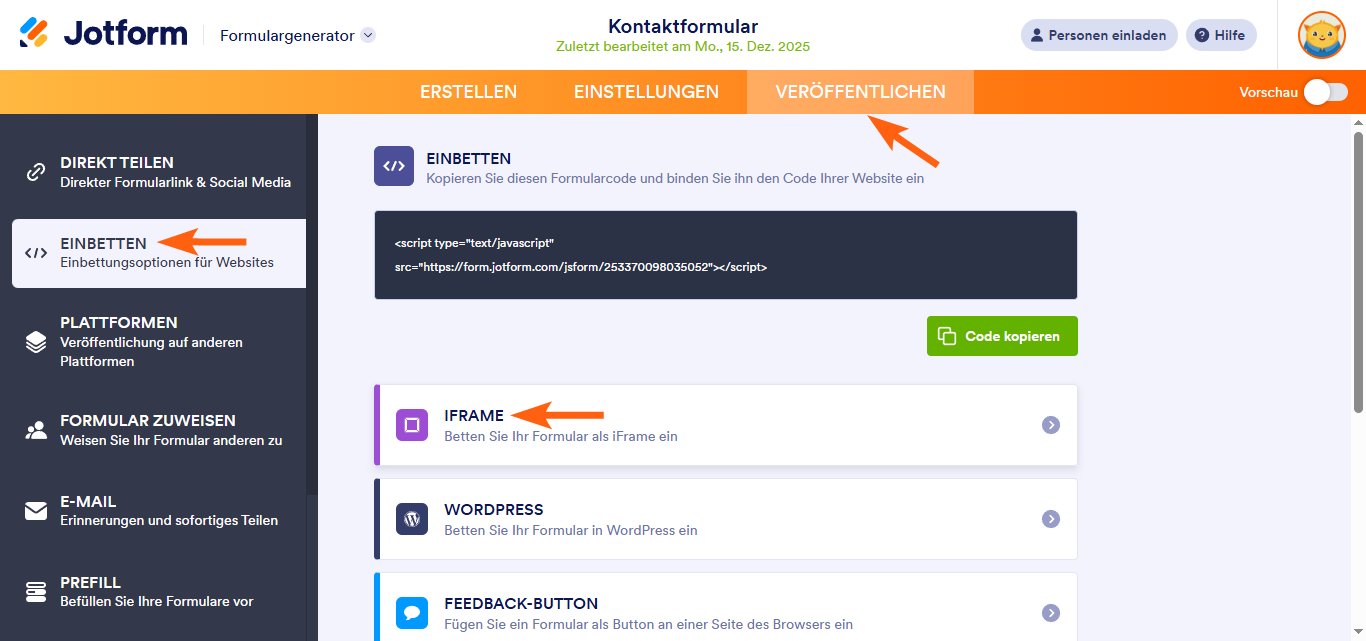This screenshot has width=1366, height=641.
Task: Click the iFrame embed icon
Action: tap(412, 424)
